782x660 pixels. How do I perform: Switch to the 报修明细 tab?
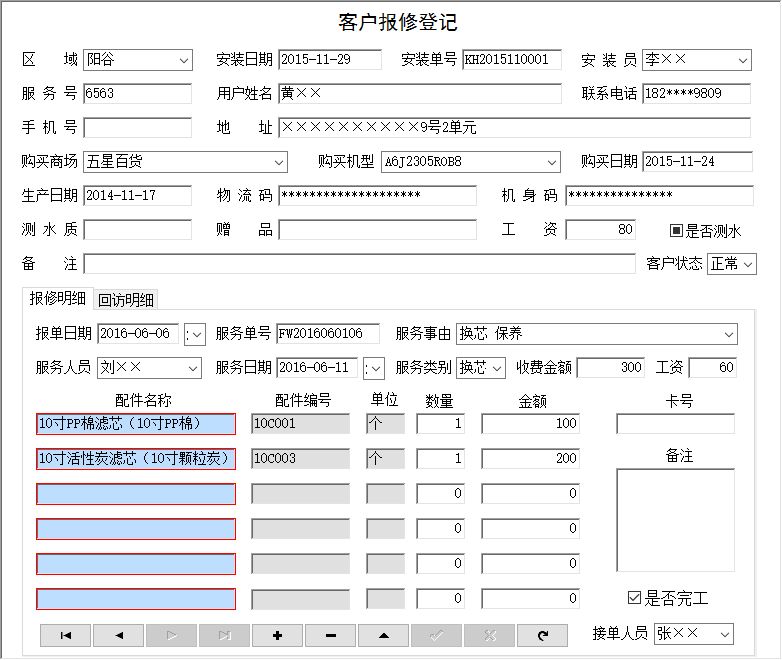(x=57, y=298)
